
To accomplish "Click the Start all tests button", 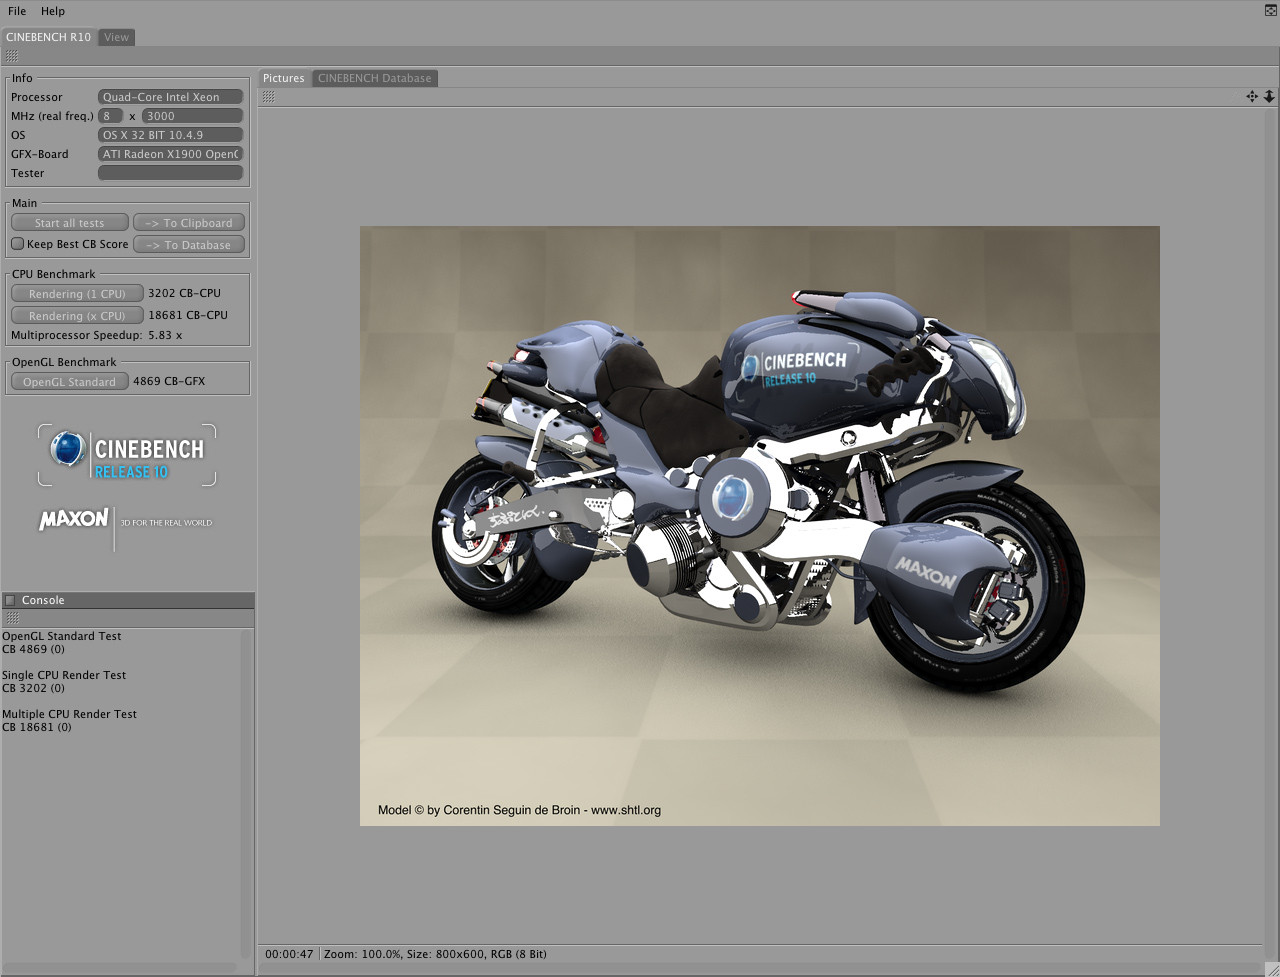I will tap(70, 223).
